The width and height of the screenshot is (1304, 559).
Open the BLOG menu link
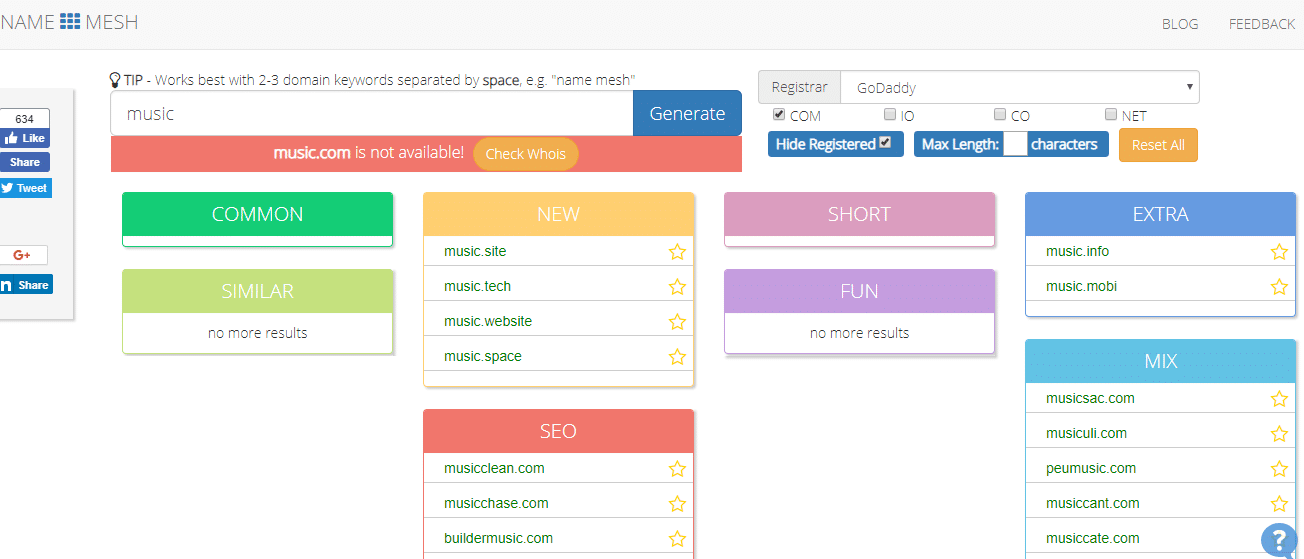click(1180, 24)
